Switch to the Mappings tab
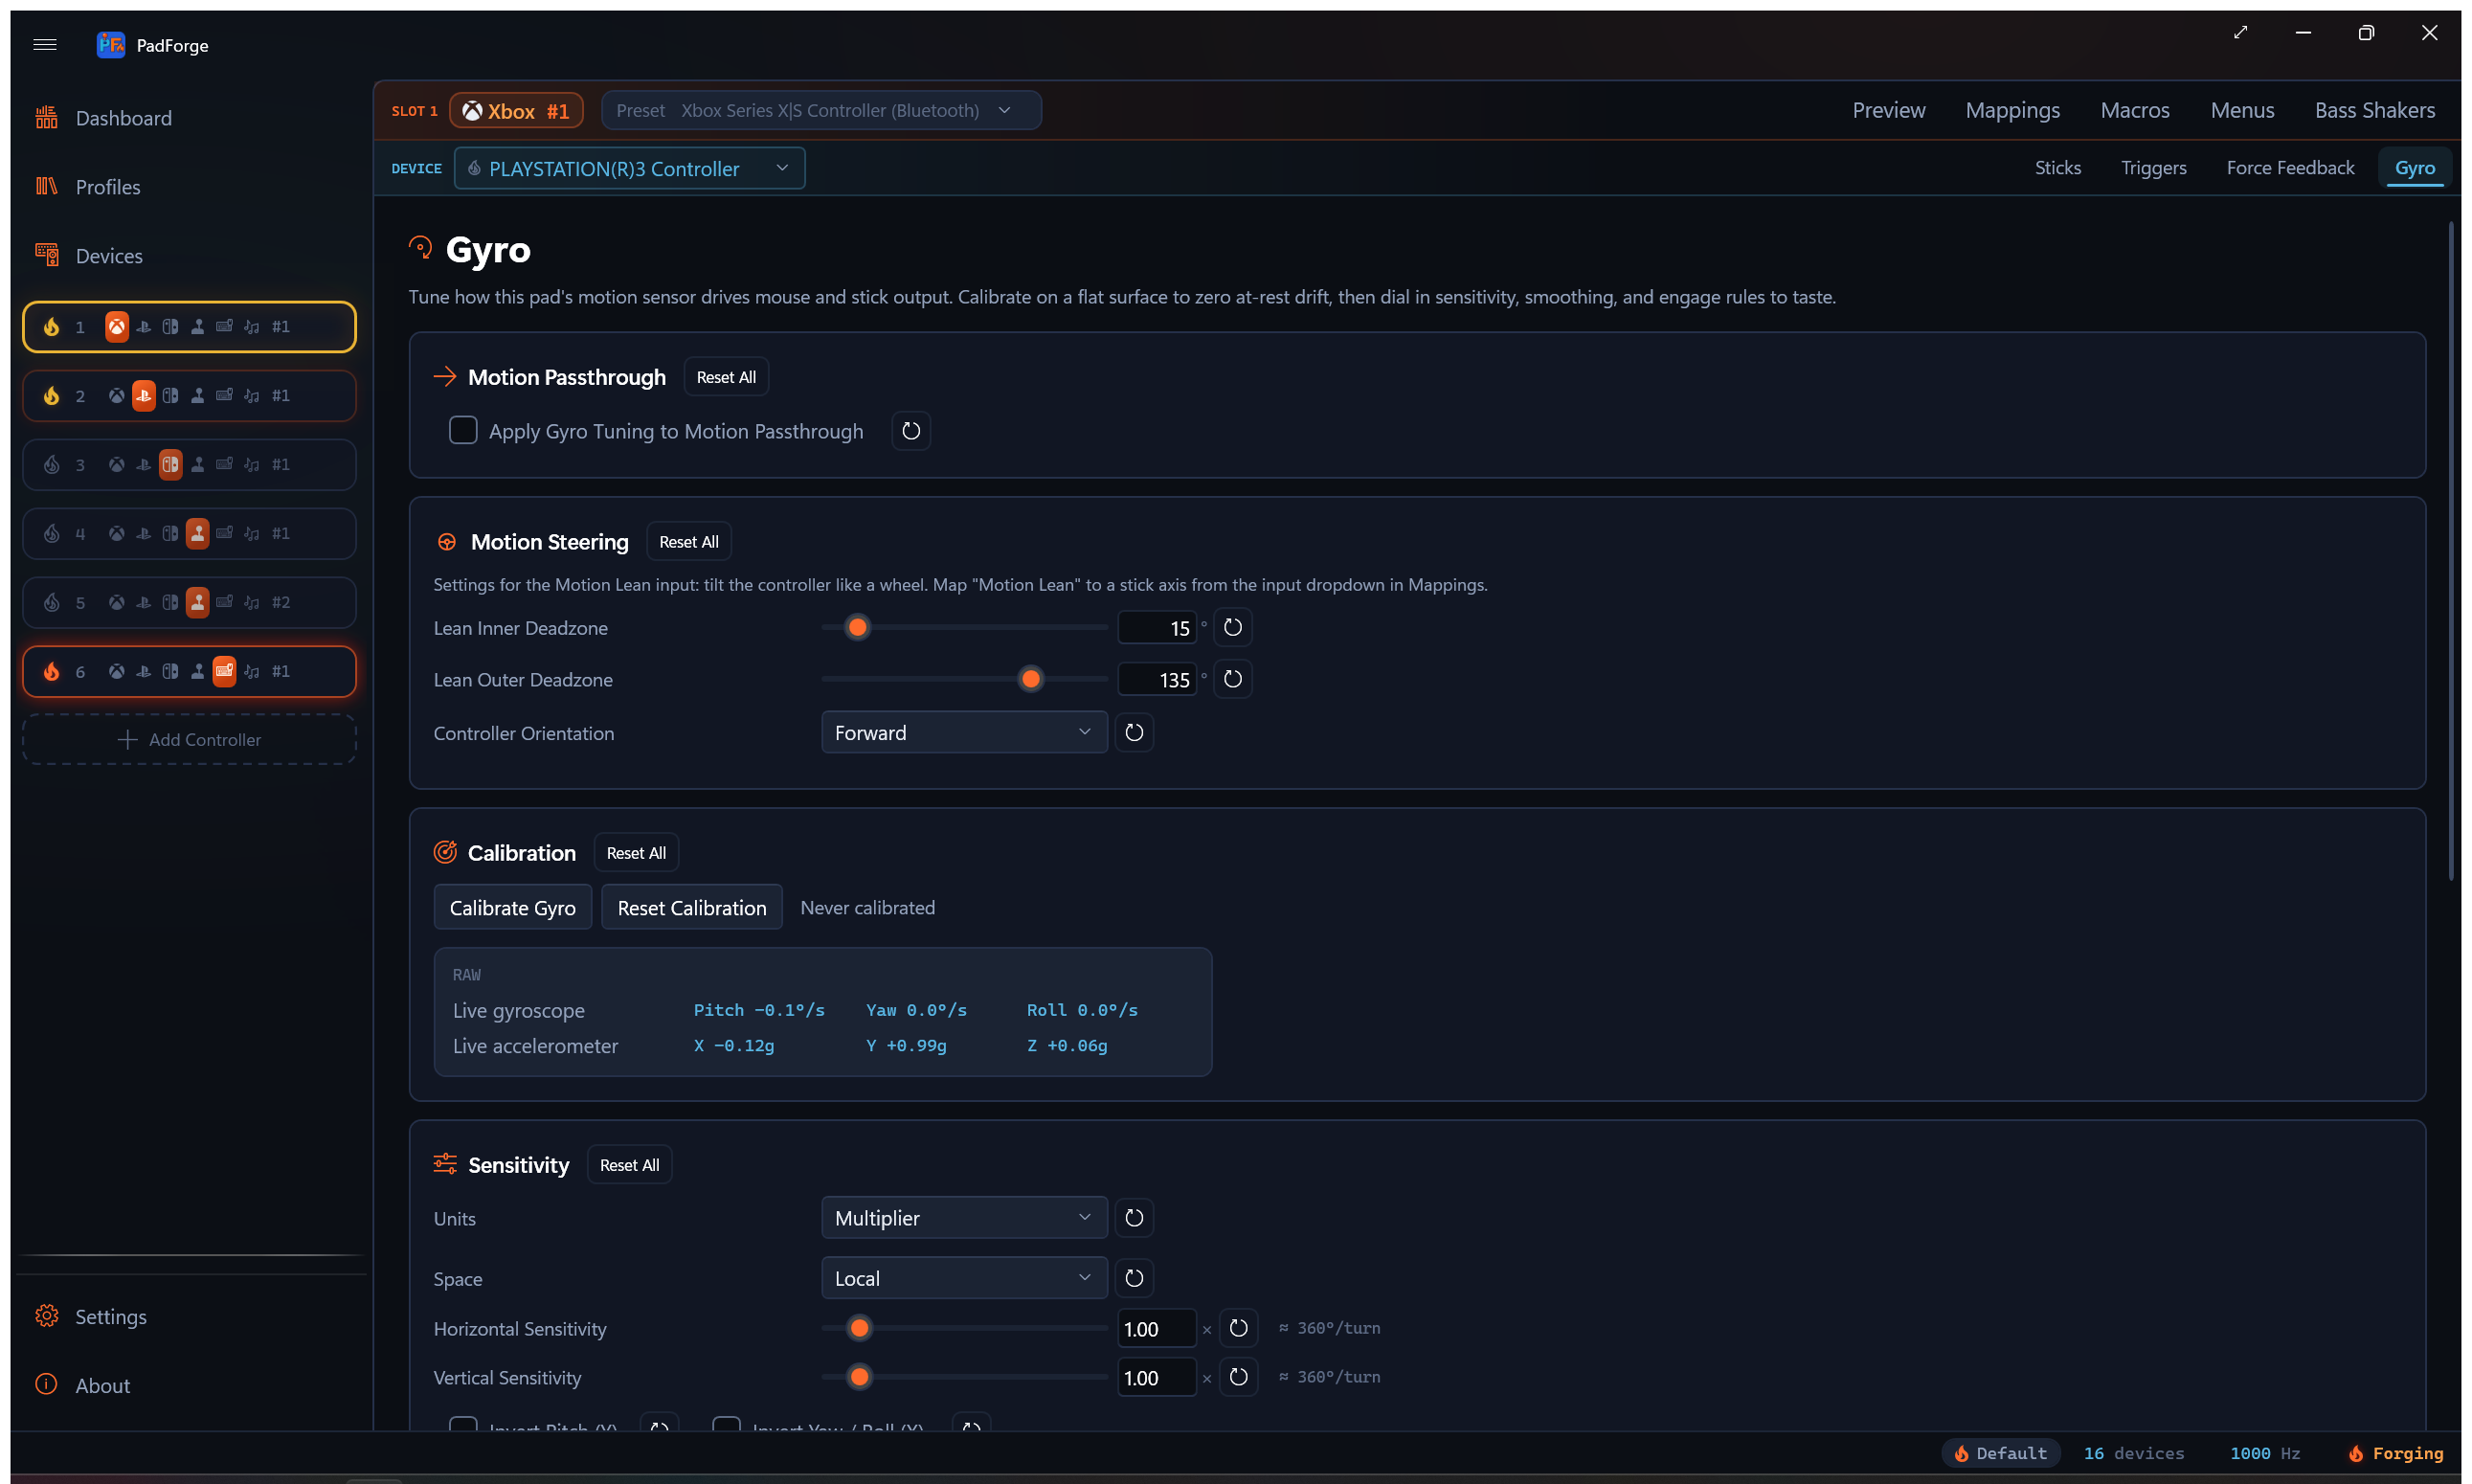The width and height of the screenshot is (2472, 1484). click(x=2012, y=110)
